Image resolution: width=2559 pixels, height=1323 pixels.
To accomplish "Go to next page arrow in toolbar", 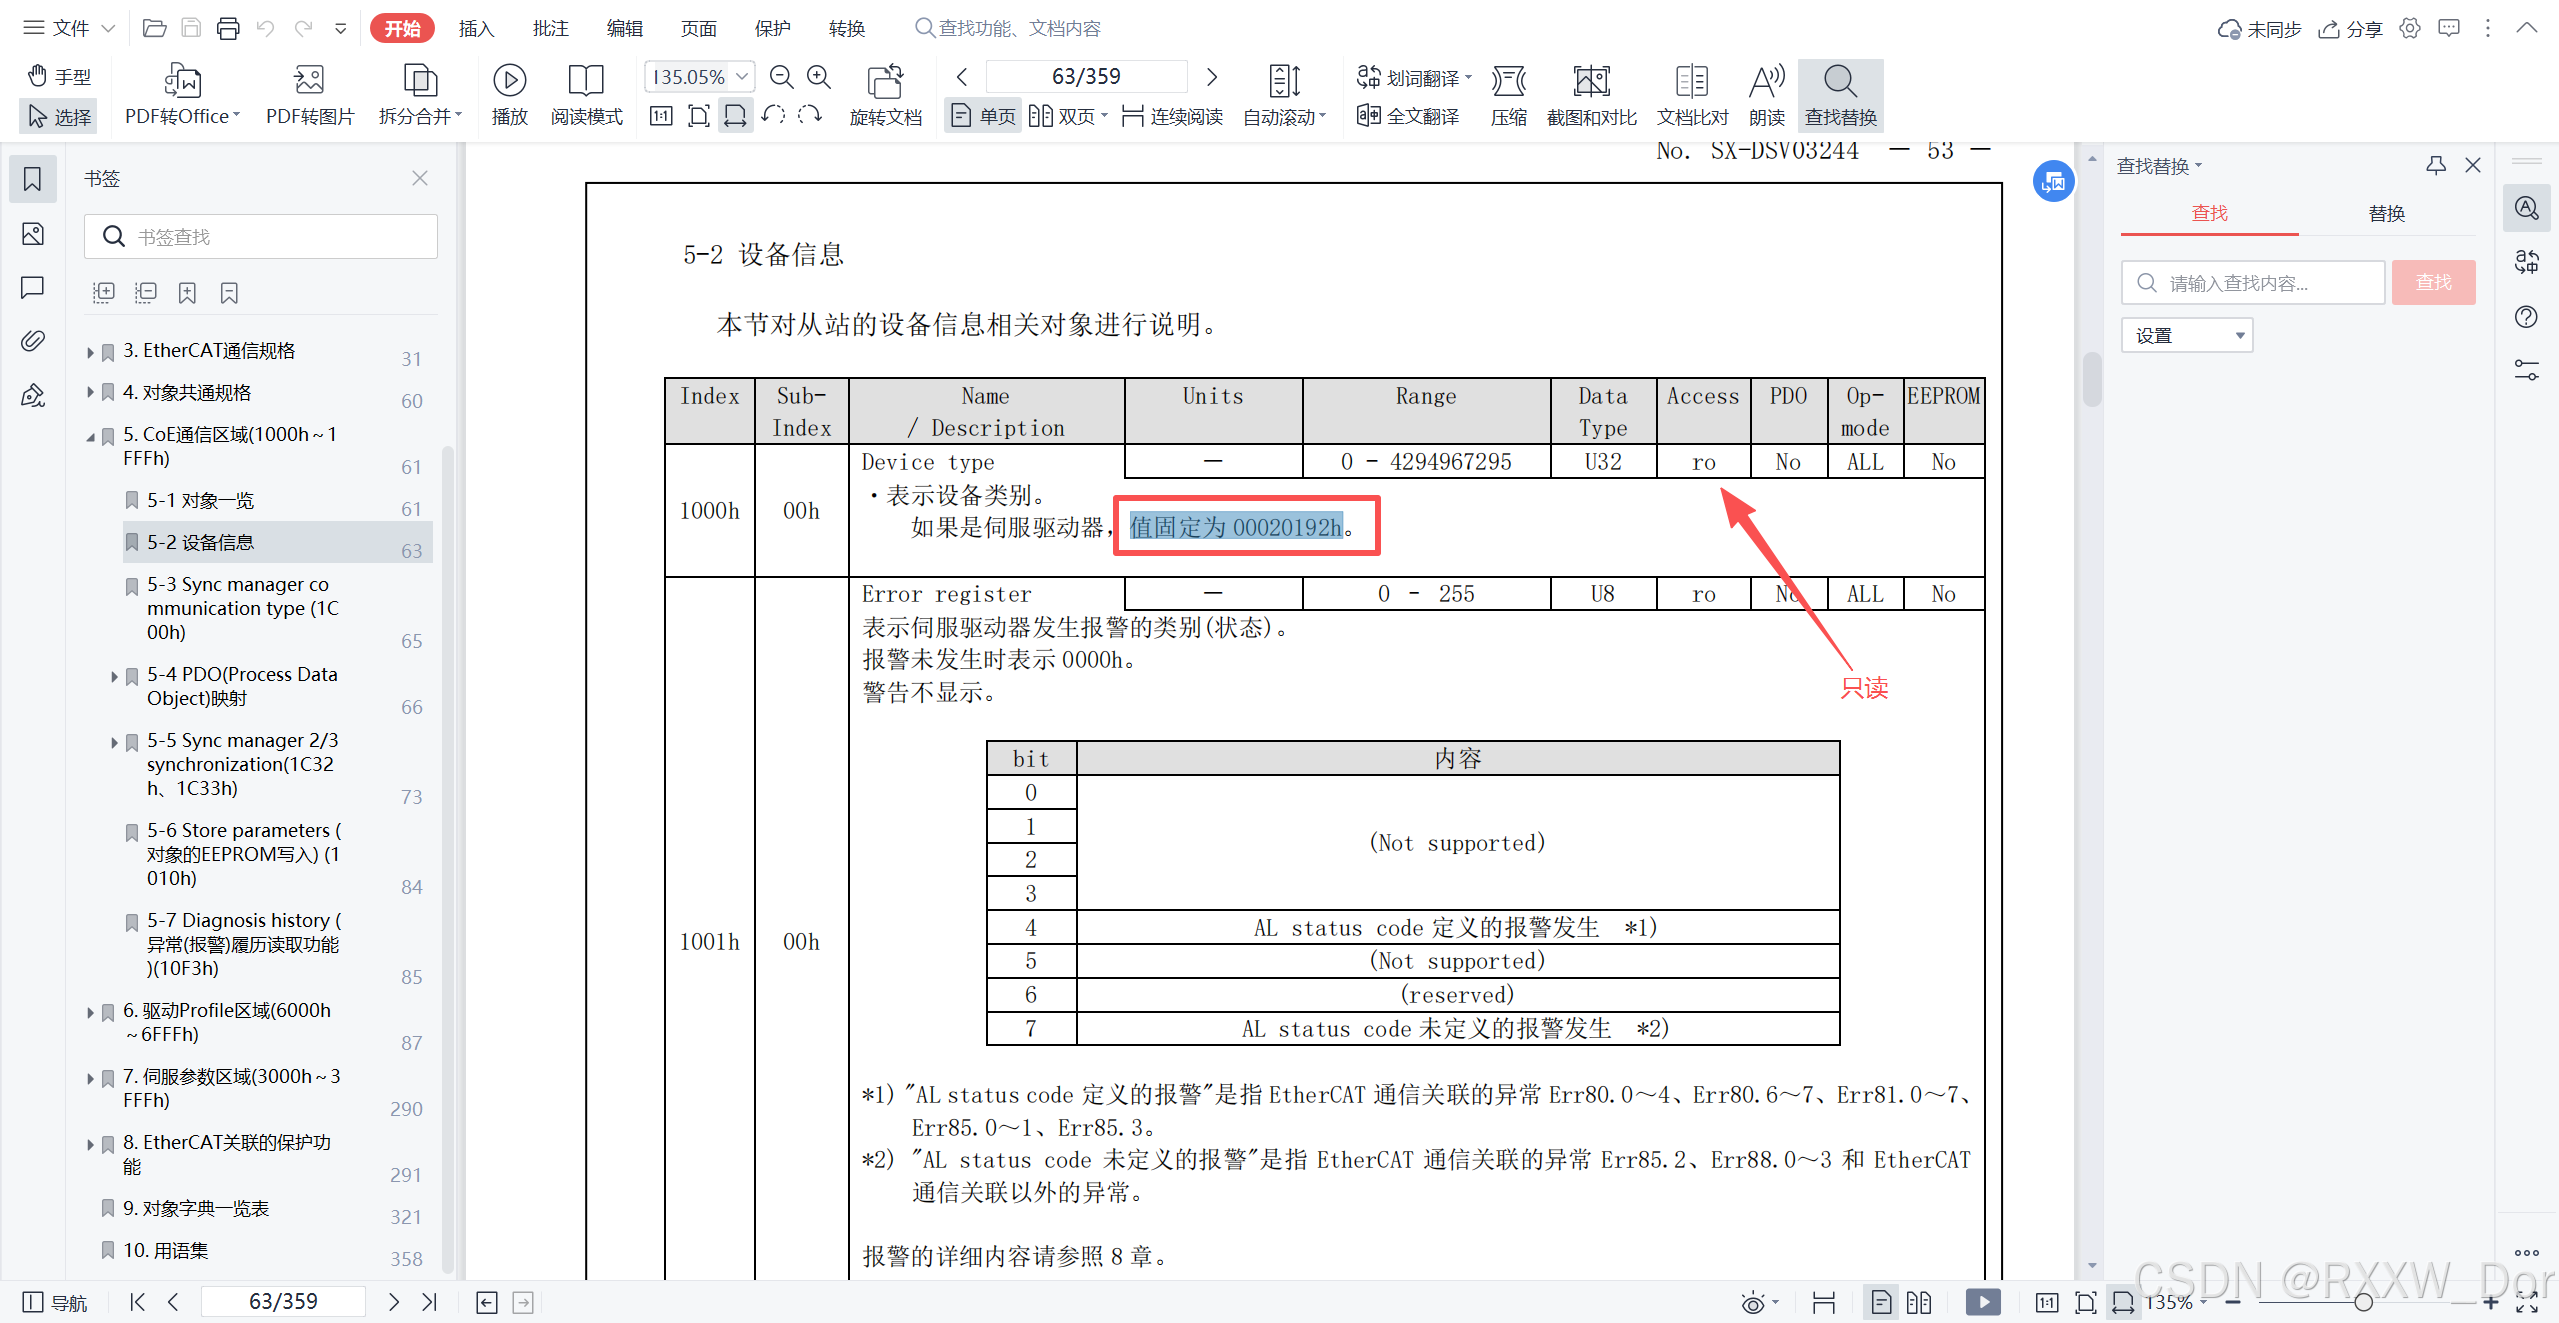I will tap(1212, 77).
